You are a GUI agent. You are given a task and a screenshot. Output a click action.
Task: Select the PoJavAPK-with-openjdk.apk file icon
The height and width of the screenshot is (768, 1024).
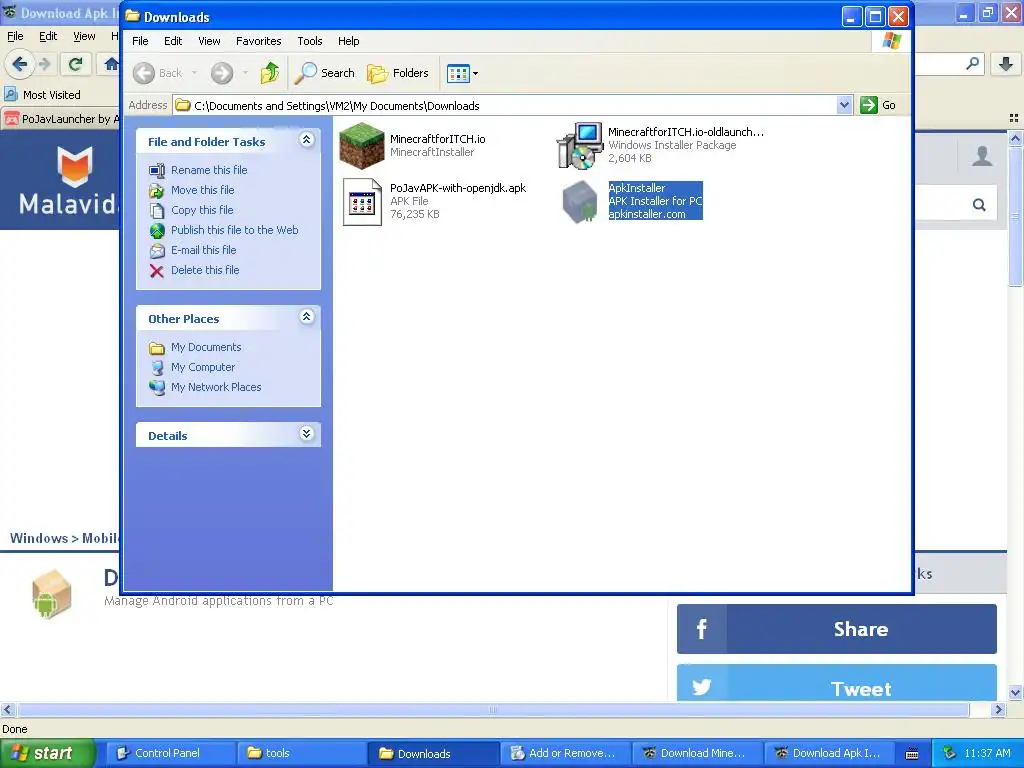pos(362,202)
